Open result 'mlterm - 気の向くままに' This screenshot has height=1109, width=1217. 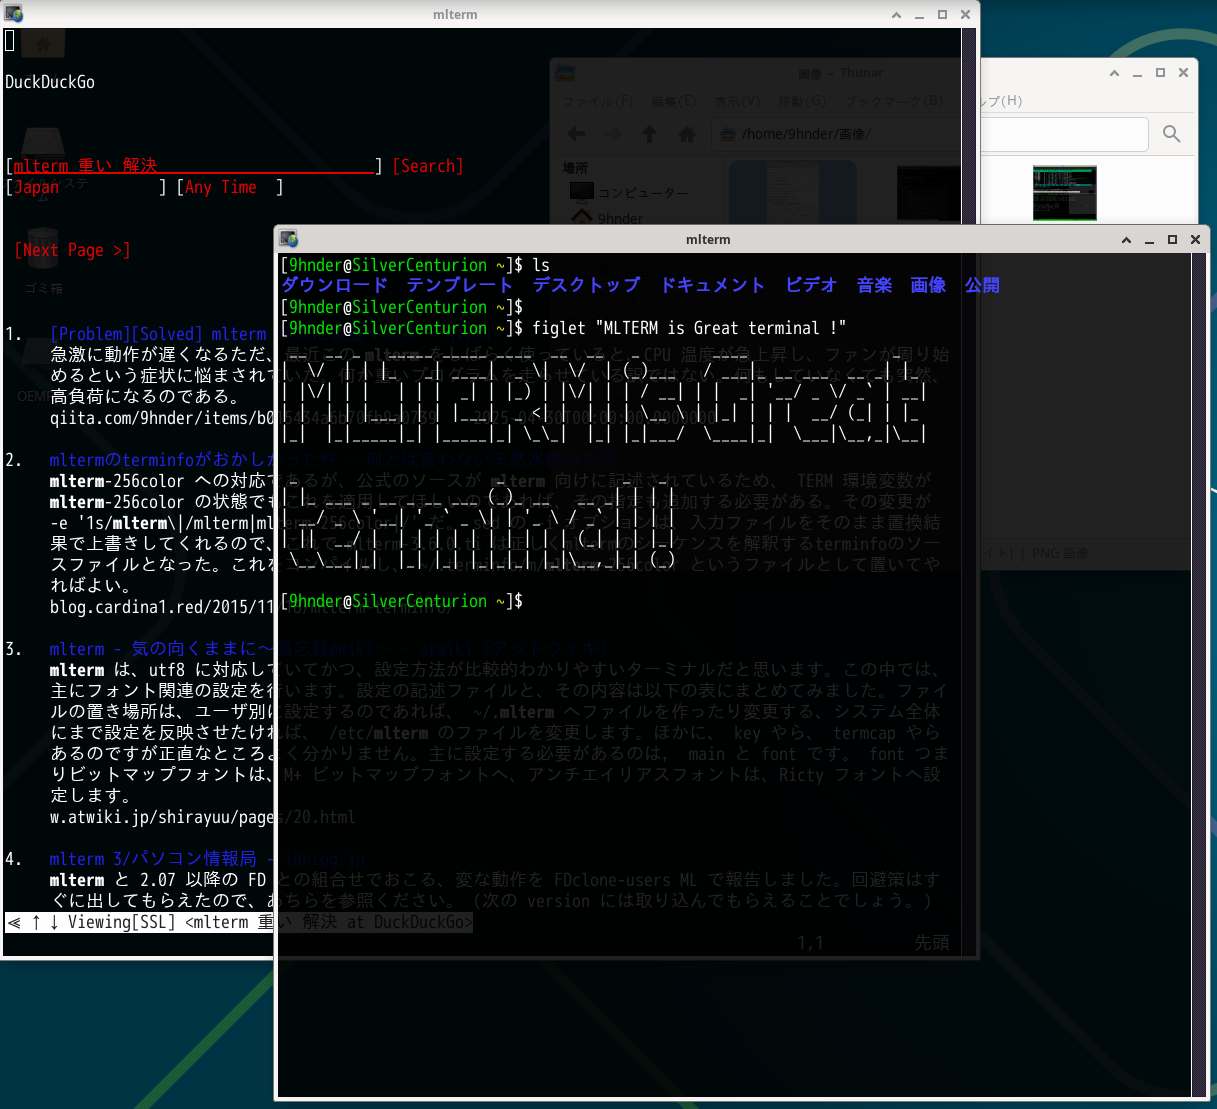tap(161, 649)
